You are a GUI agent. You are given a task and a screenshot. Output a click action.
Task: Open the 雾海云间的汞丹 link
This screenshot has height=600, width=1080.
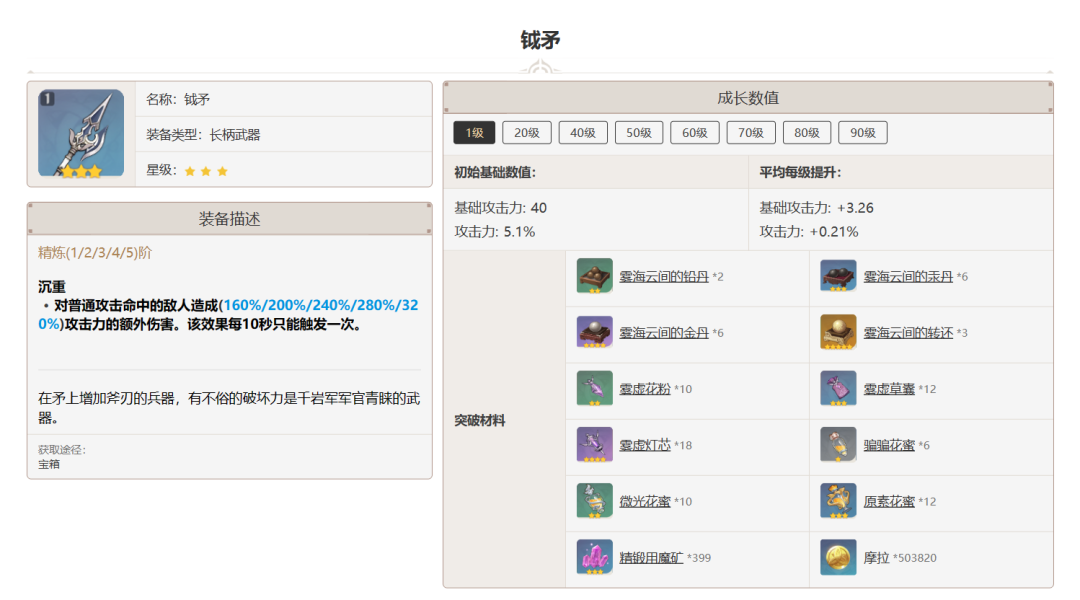coord(908,276)
